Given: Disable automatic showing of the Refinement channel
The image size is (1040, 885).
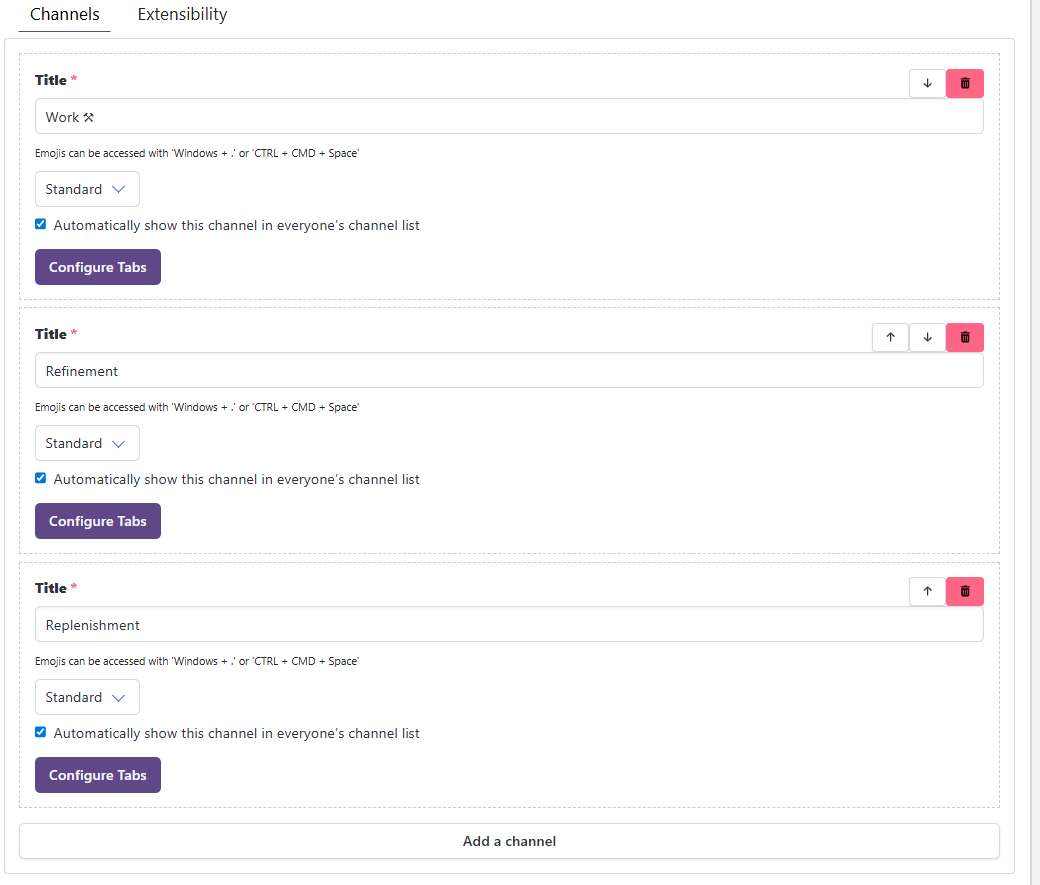Looking at the screenshot, I should tap(40, 478).
